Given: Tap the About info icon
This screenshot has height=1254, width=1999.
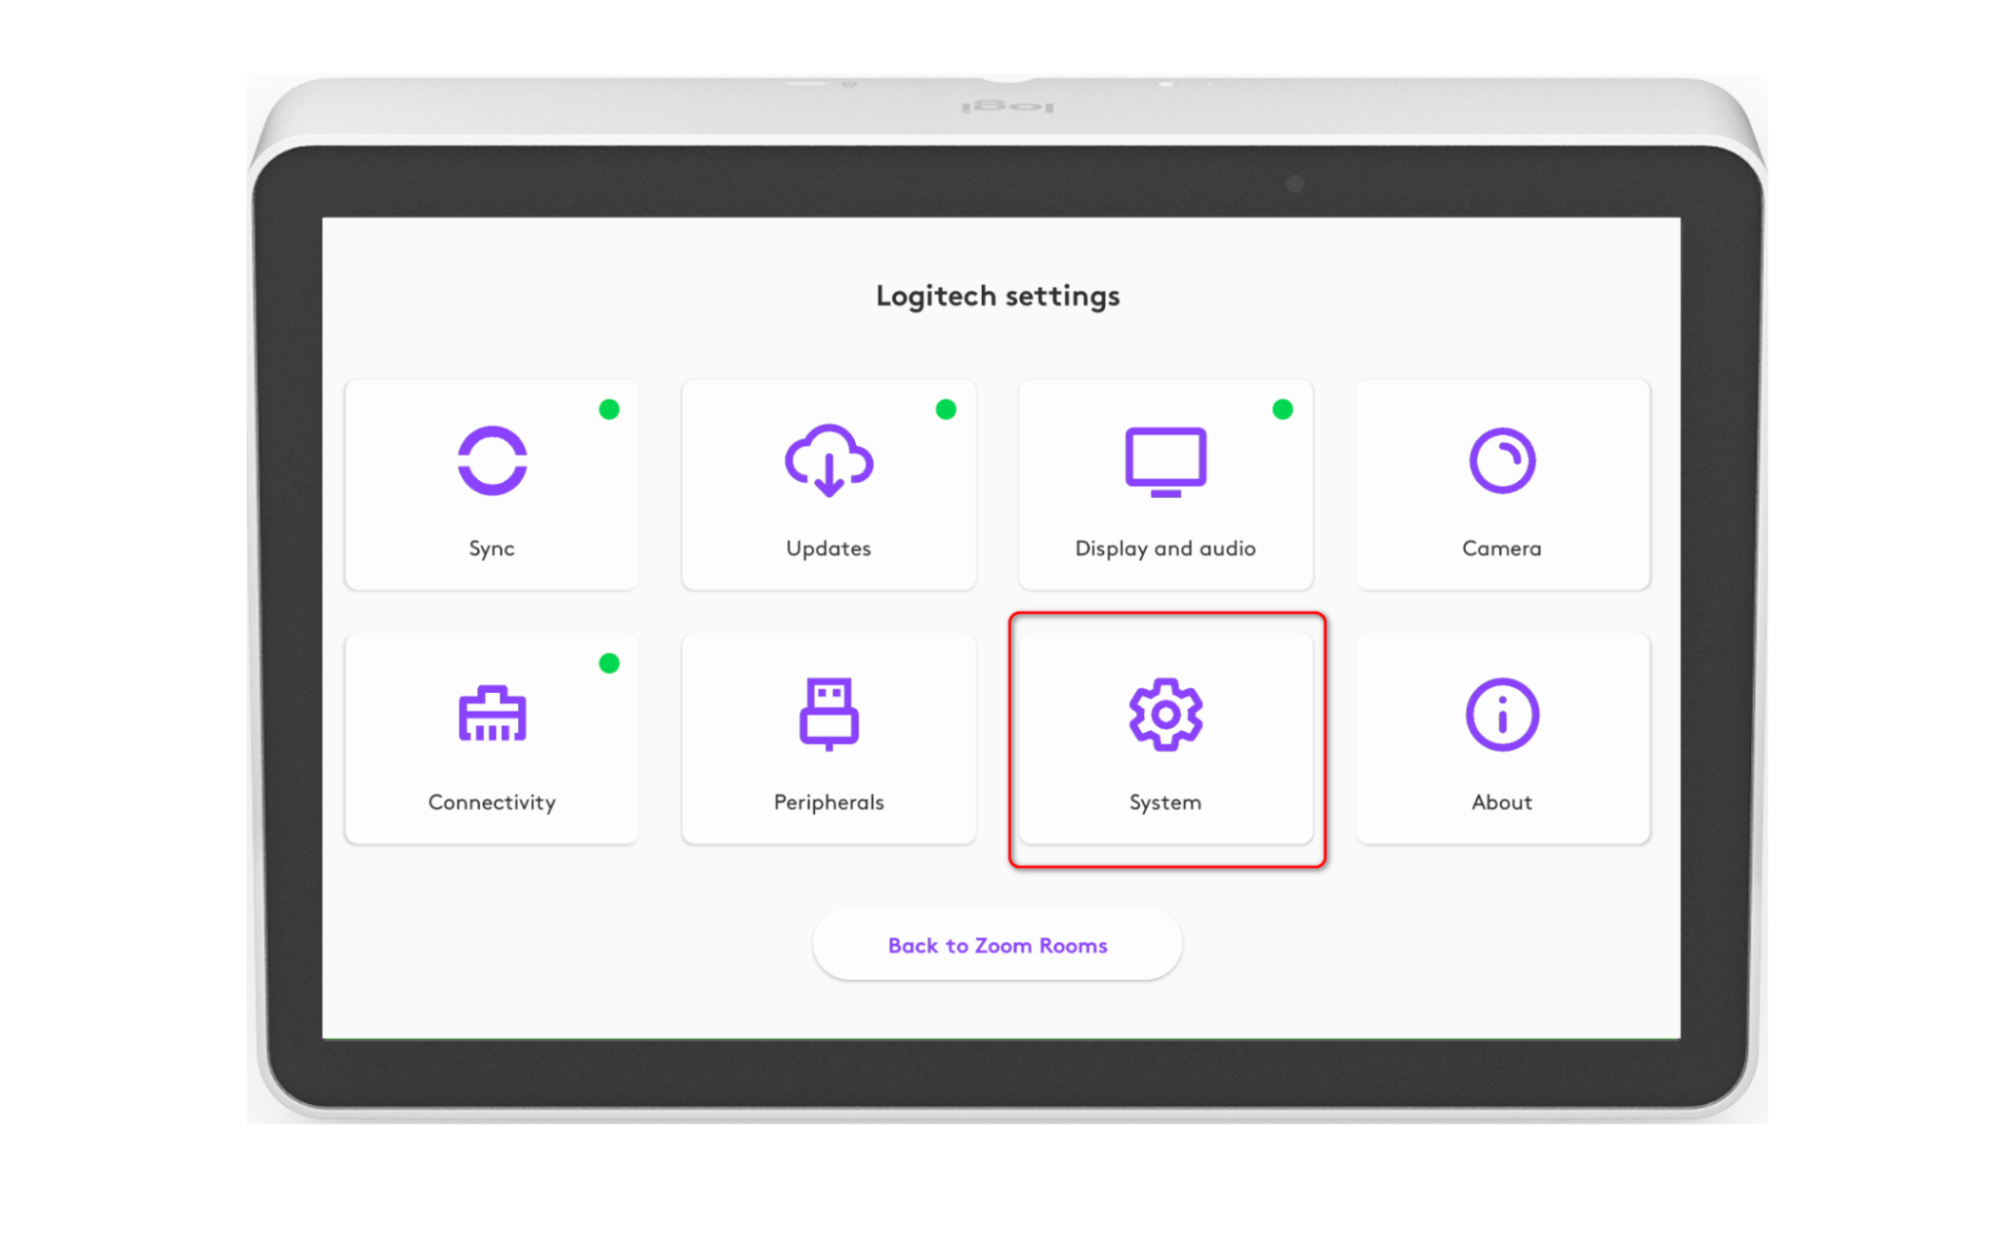Looking at the screenshot, I should (1501, 714).
